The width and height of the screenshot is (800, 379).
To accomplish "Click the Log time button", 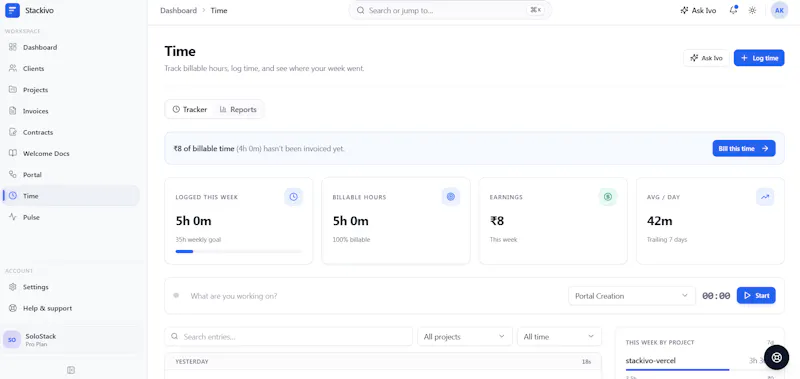I will click(759, 58).
